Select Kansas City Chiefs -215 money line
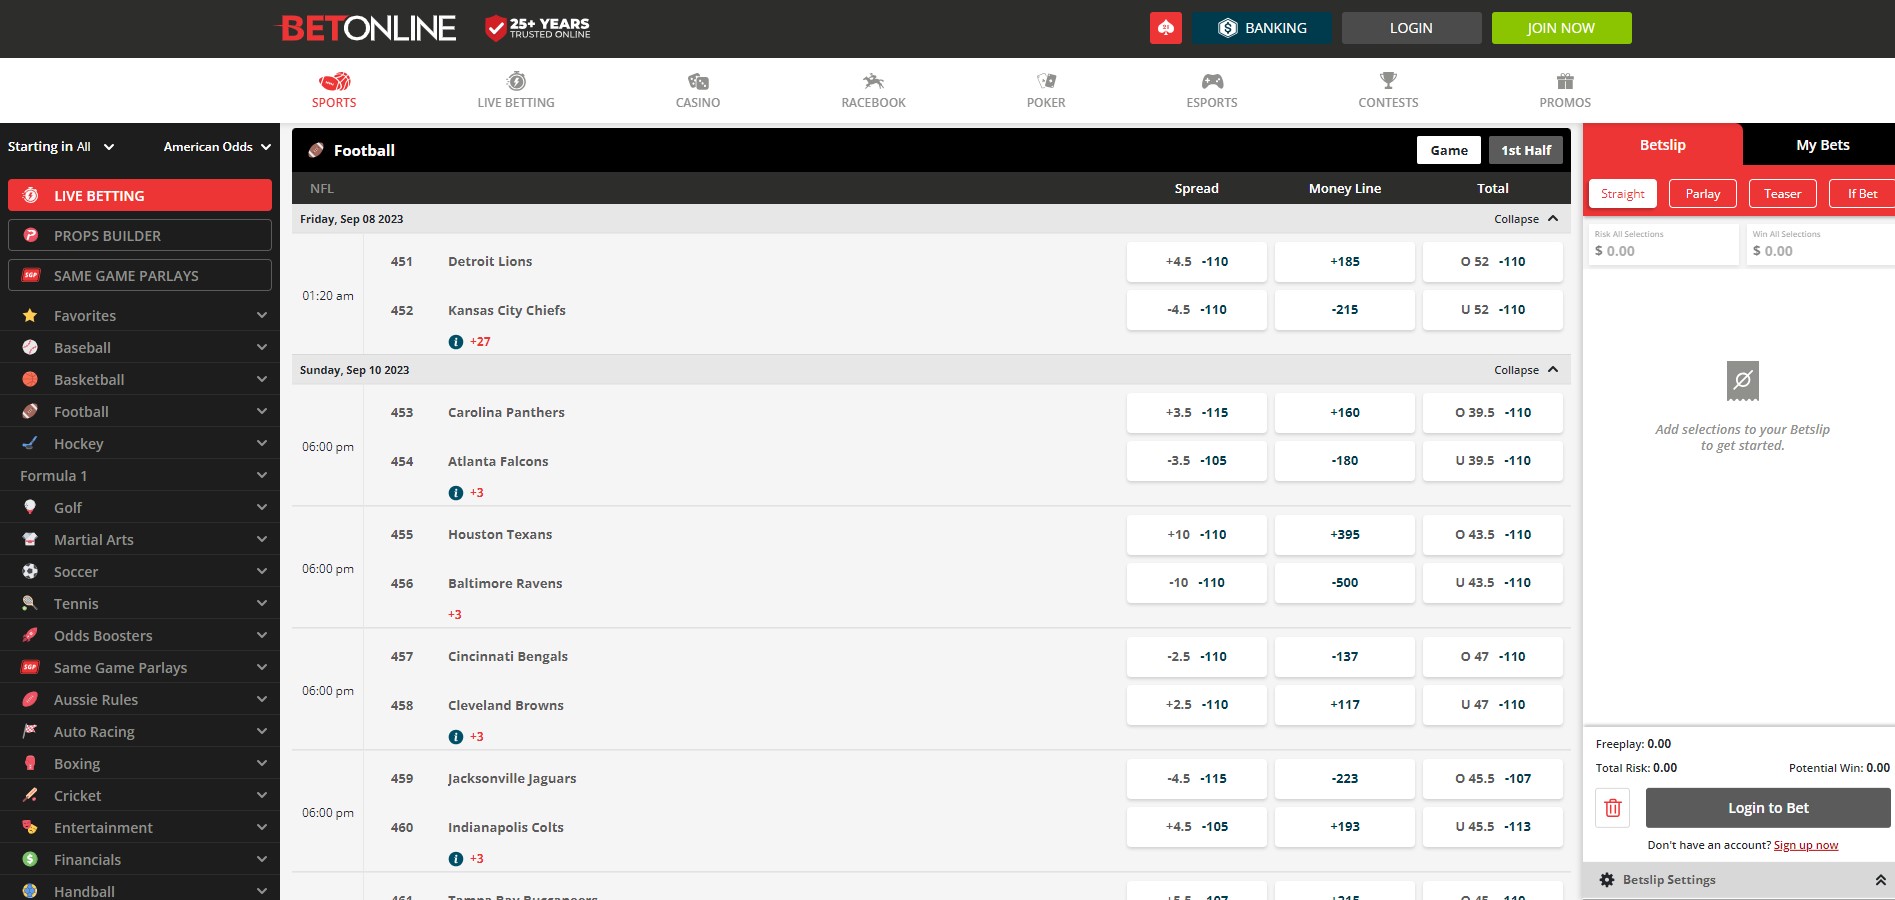Image resolution: width=1895 pixels, height=900 pixels. 1345,310
